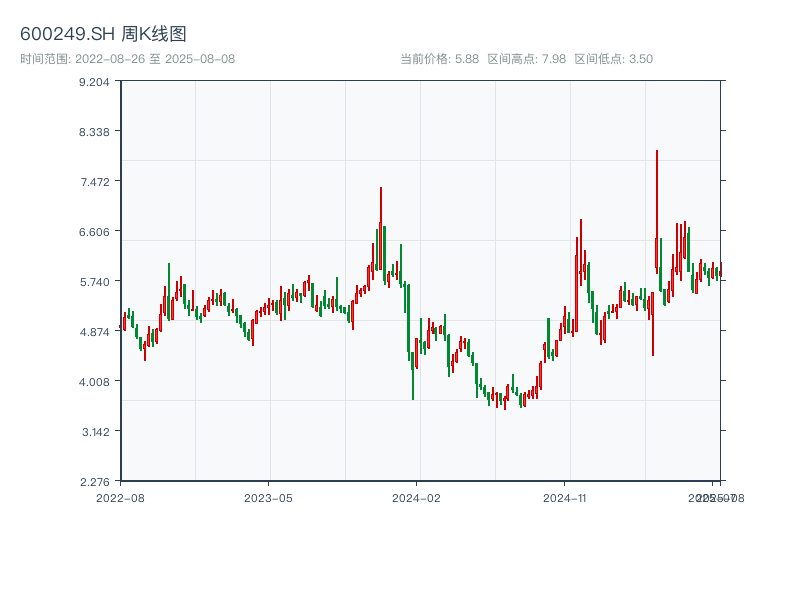Click the period high label 区间高点: 7.98
Viewport: 800px width, 600px height.
coord(527,59)
